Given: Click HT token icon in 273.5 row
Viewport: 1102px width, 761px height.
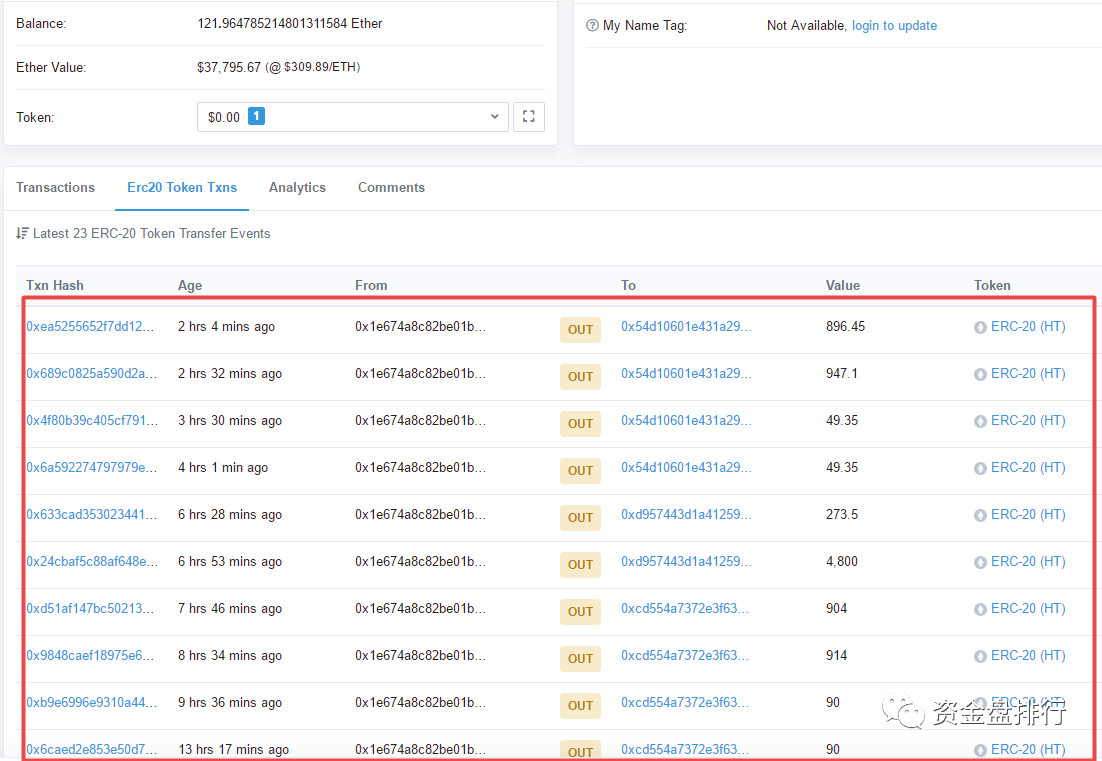Looking at the screenshot, I should coord(980,515).
